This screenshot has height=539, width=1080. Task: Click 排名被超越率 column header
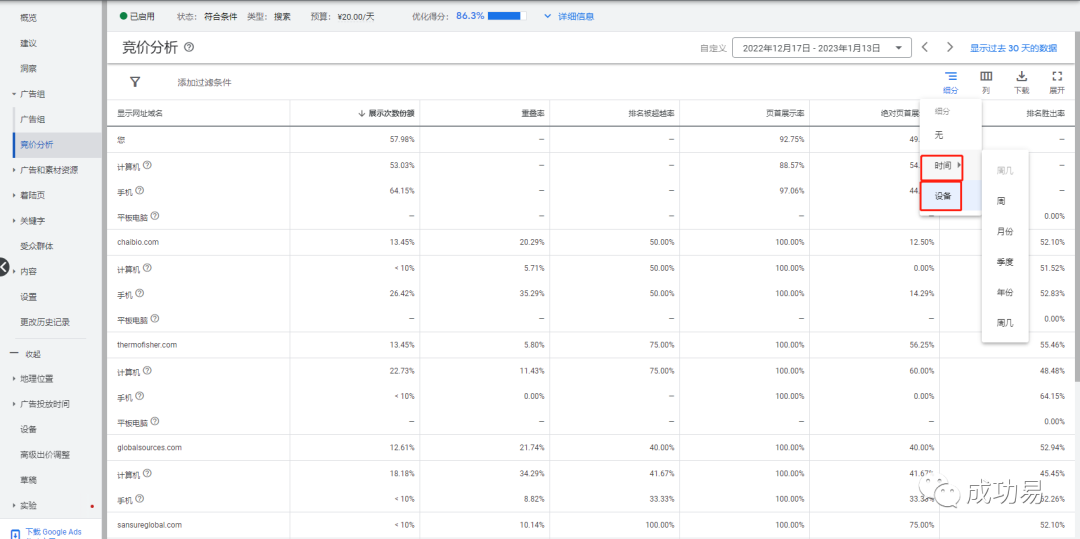[x=651, y=113]
